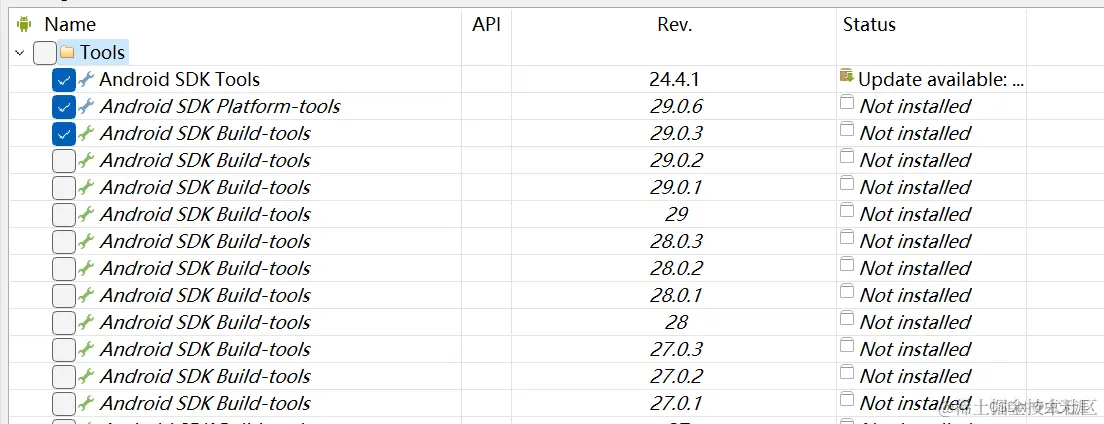Screen dimensions: 1104x424
Task: Click Not installed status icon for rev 29.0.3
Action: (x=847, y=130)
